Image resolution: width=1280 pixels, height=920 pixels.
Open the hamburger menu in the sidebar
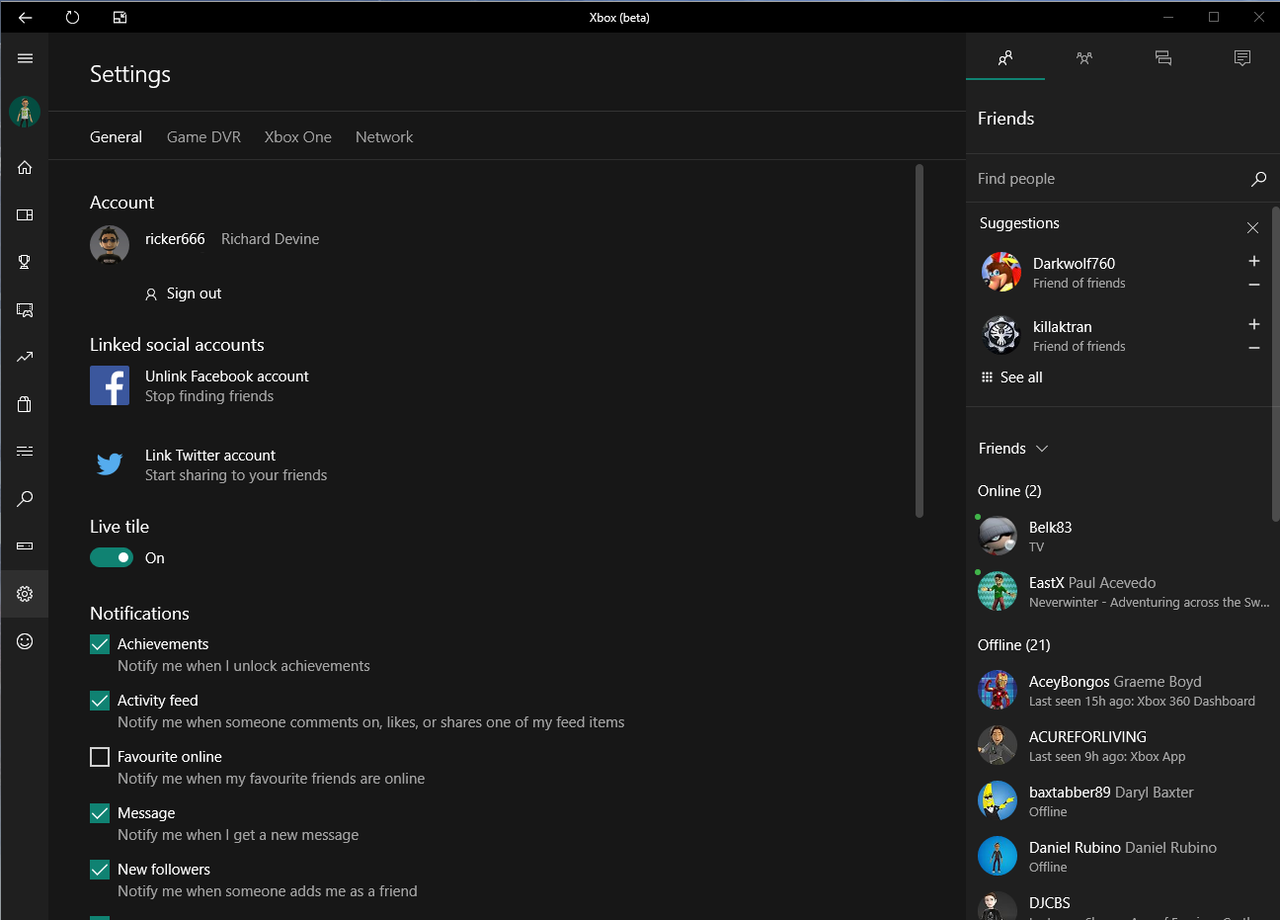(25, 58)
